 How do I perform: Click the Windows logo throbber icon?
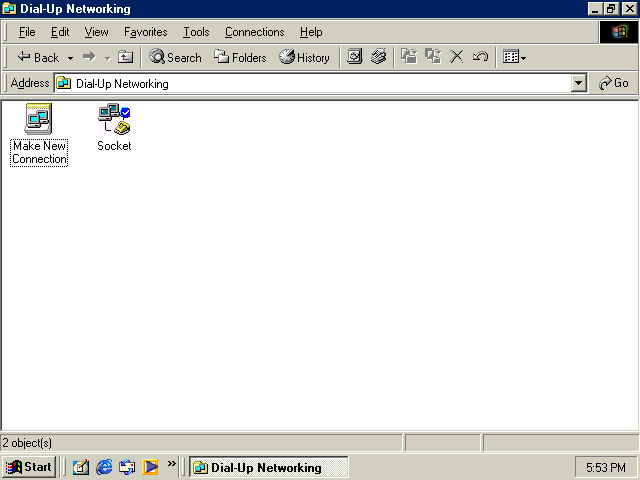coord(619,32)
